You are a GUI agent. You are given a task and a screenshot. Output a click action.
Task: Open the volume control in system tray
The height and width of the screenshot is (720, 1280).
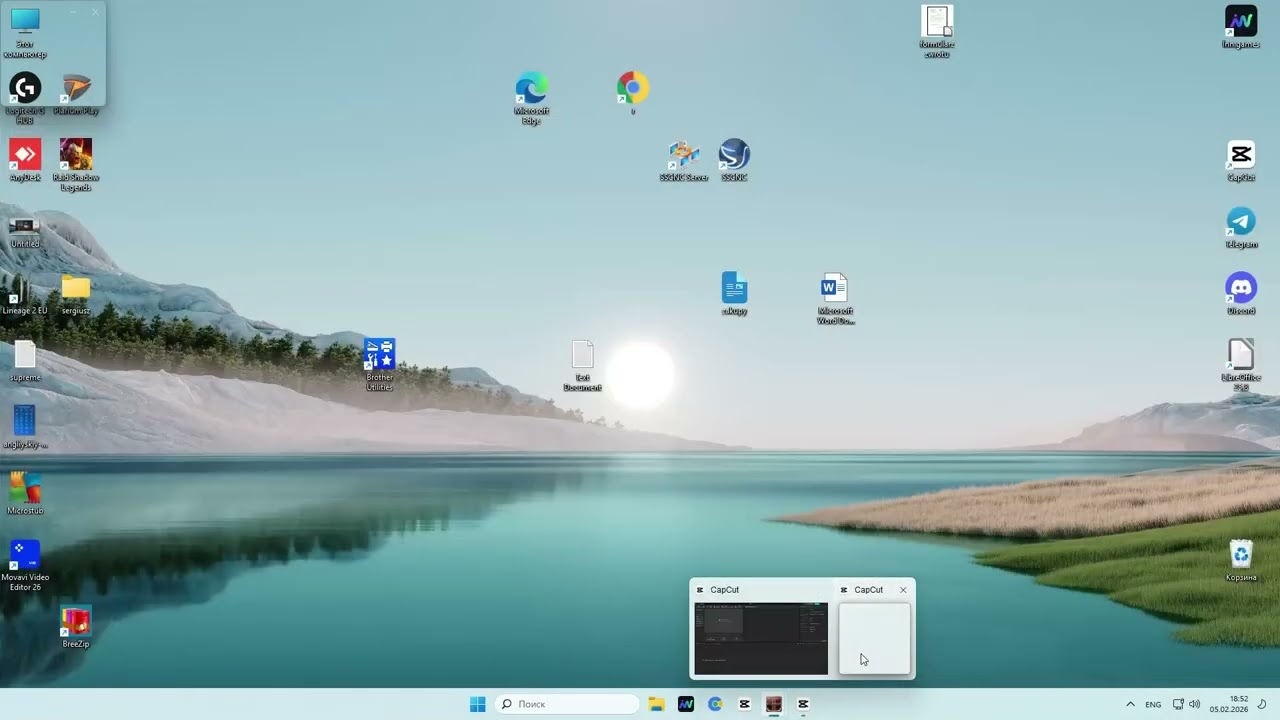(1194, 704)
